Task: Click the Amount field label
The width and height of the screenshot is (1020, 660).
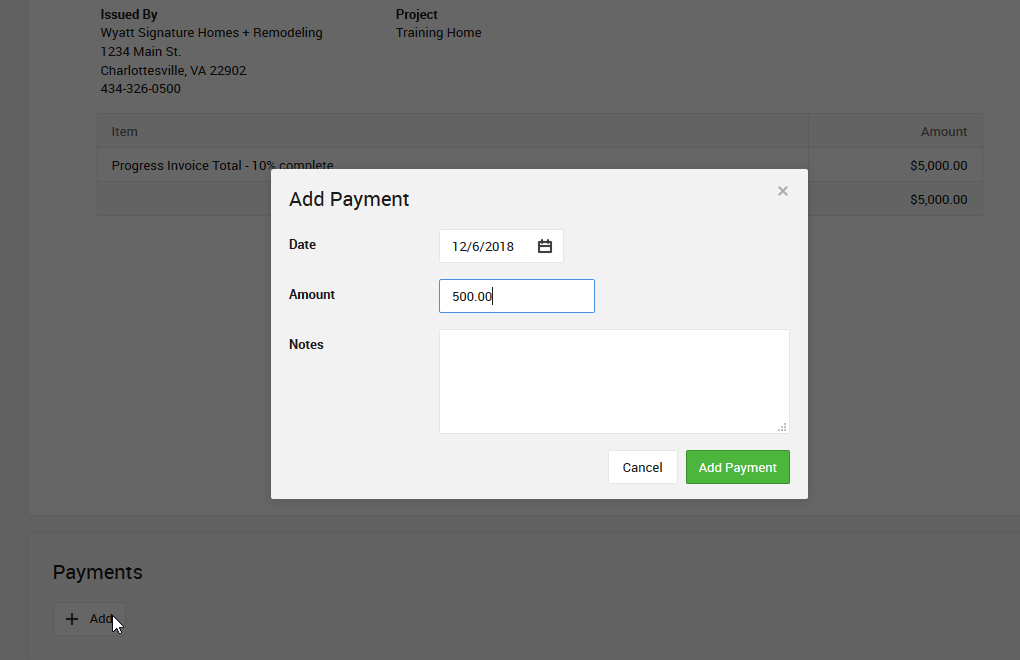Action: click(x=312, y=294)
